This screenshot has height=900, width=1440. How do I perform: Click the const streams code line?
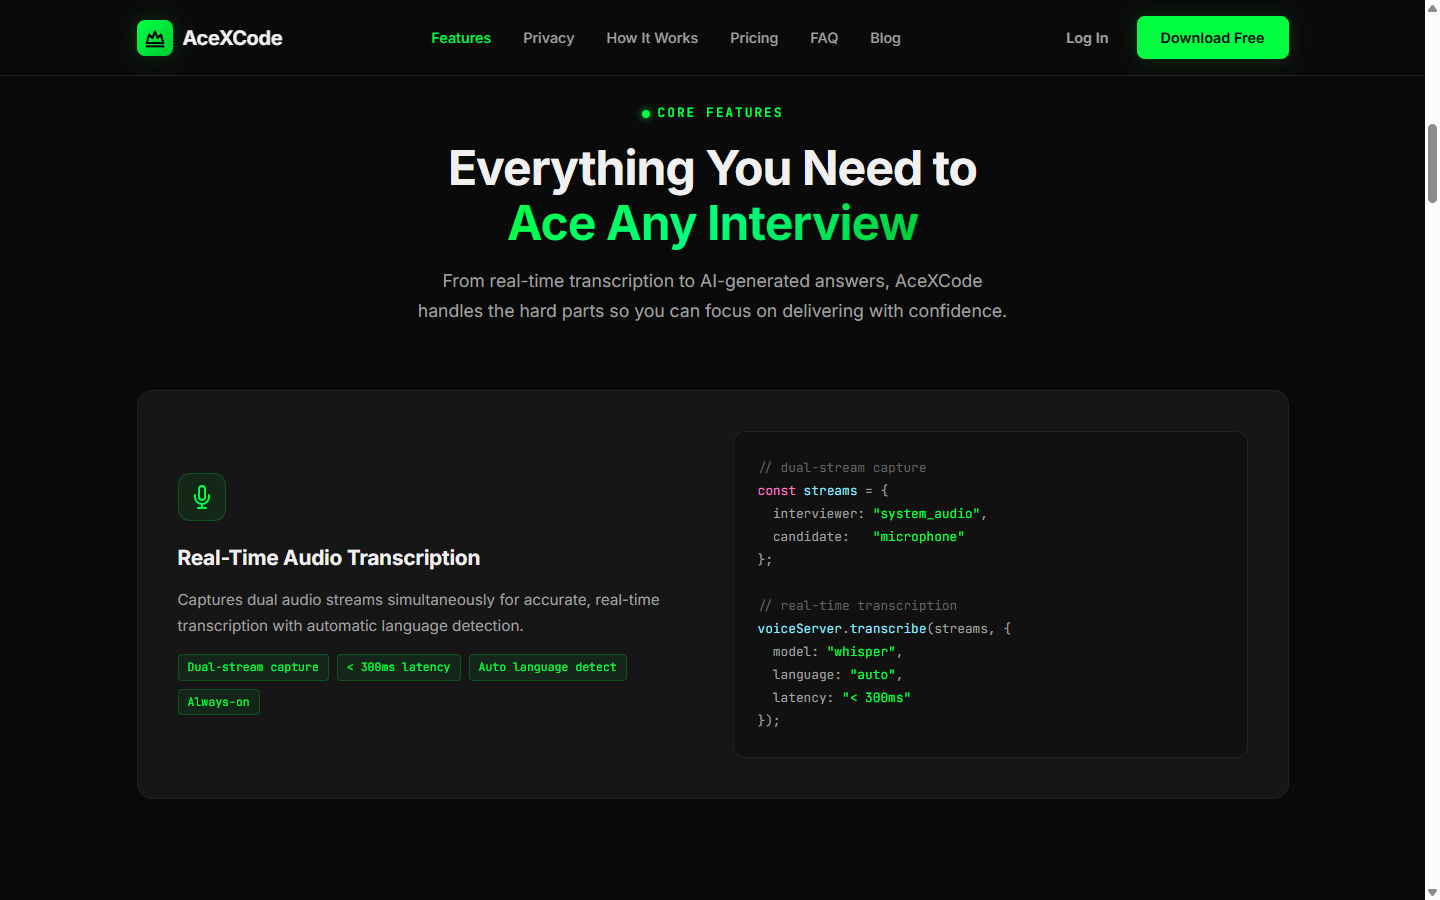click(823, 491)
